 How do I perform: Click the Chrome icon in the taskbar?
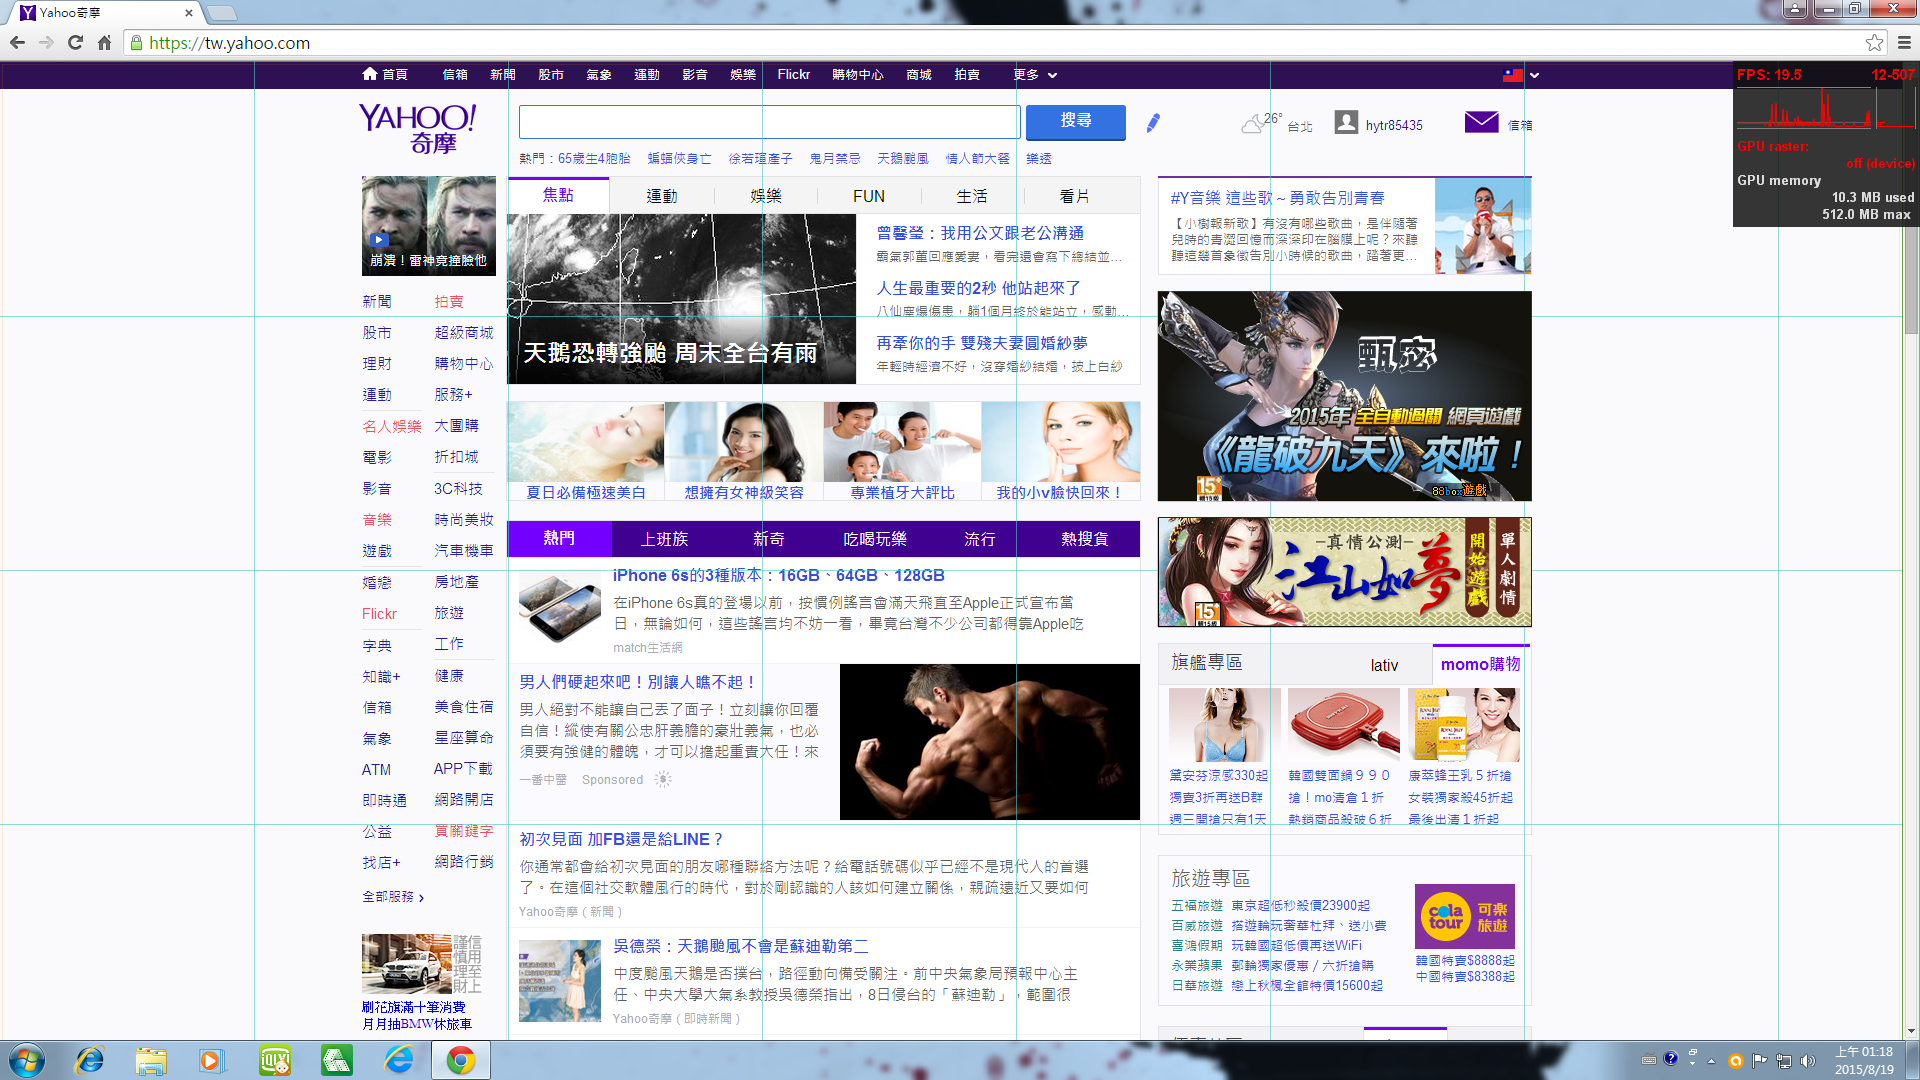click(461, 1060)
